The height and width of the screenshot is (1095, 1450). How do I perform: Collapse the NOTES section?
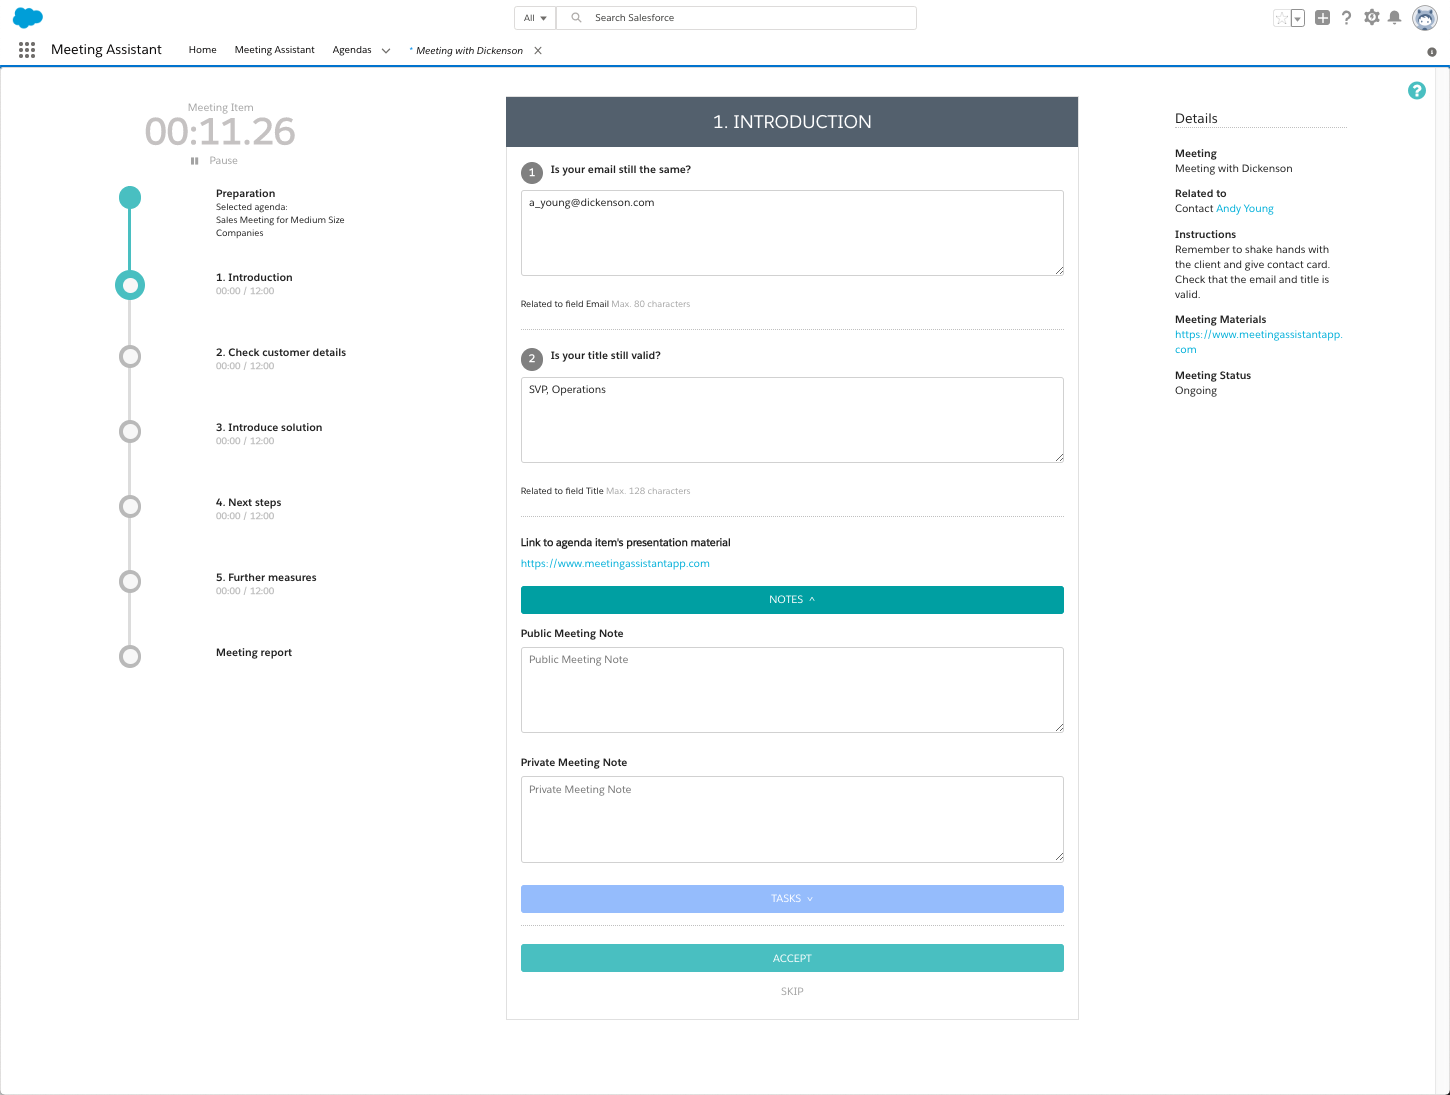pyautogui.click(x=792, y=600)
